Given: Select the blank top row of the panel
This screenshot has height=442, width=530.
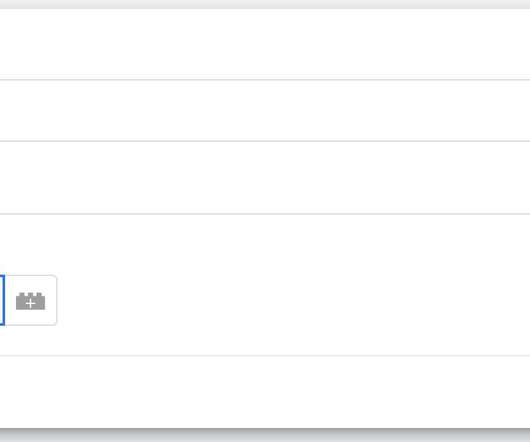Looking at the screenshot, I should tap(265, 44).
